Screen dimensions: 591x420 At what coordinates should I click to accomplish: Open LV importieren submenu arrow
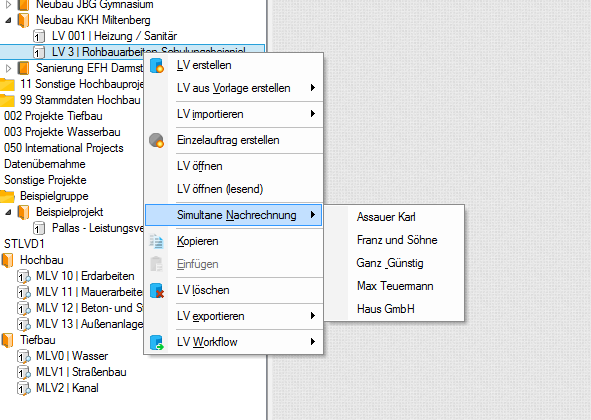[x=312, y=114]
